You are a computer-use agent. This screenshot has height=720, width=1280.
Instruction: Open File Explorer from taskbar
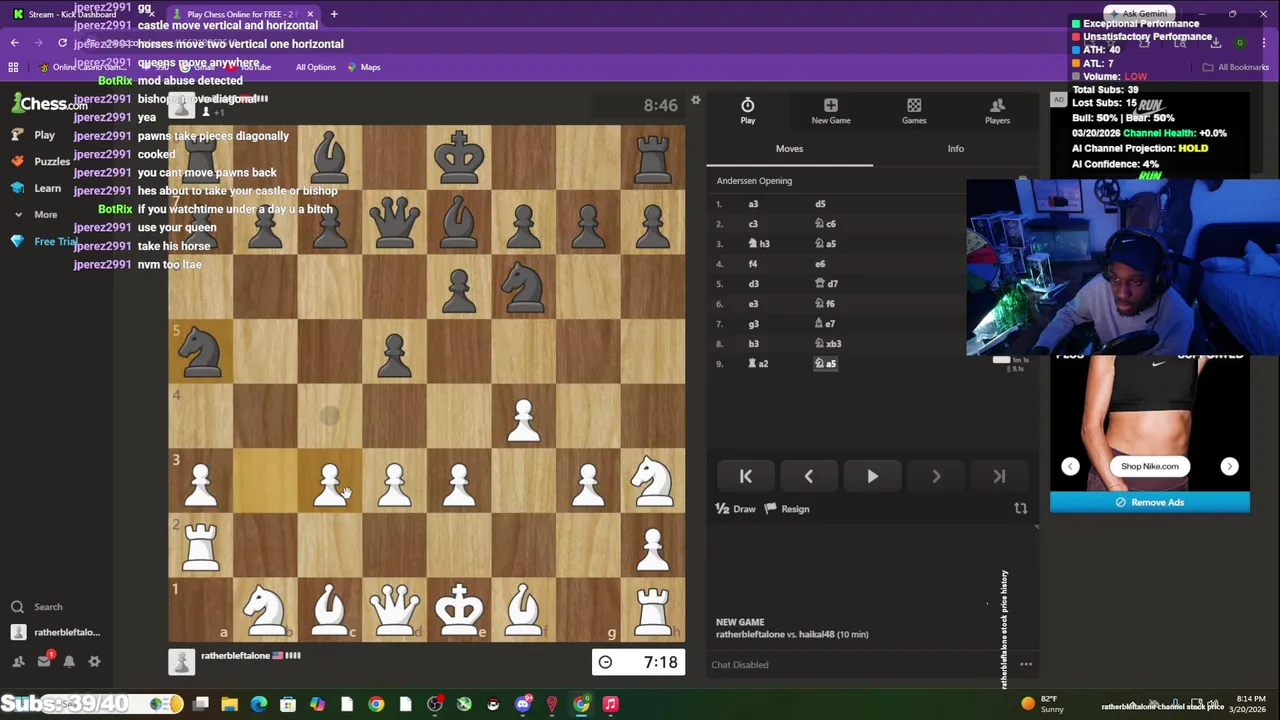pos(229,704)
